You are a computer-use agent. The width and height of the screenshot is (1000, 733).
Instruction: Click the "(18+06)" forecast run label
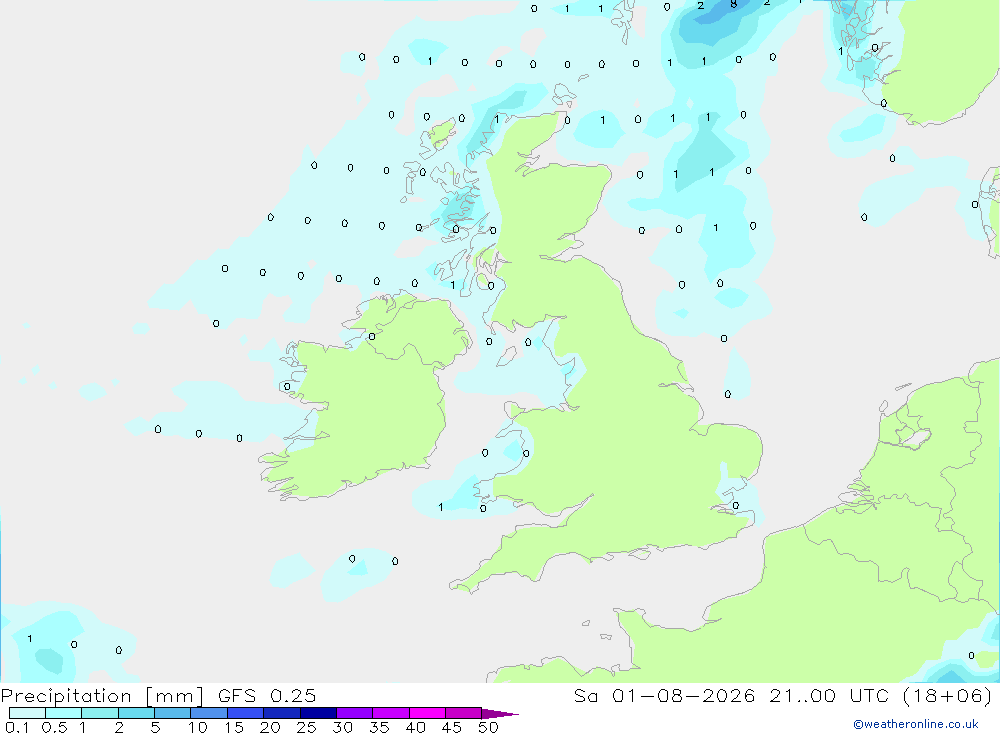click(x=948, y=696)
